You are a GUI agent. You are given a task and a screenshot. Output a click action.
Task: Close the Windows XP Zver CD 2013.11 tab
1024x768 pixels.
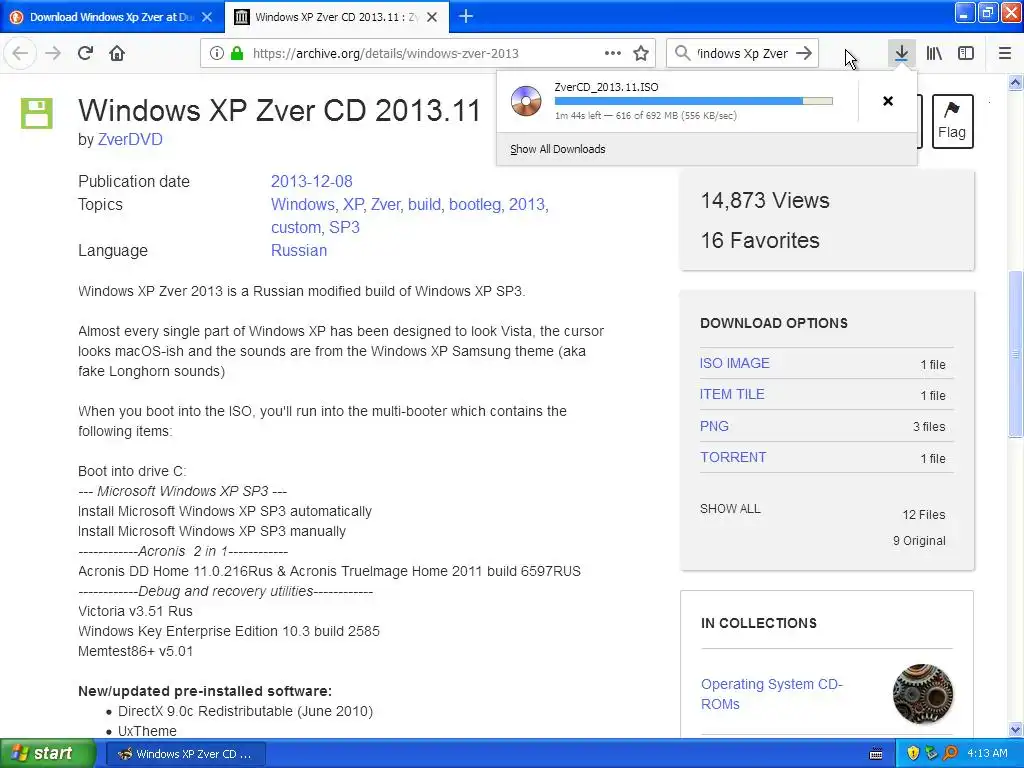[x=432, y=17]
